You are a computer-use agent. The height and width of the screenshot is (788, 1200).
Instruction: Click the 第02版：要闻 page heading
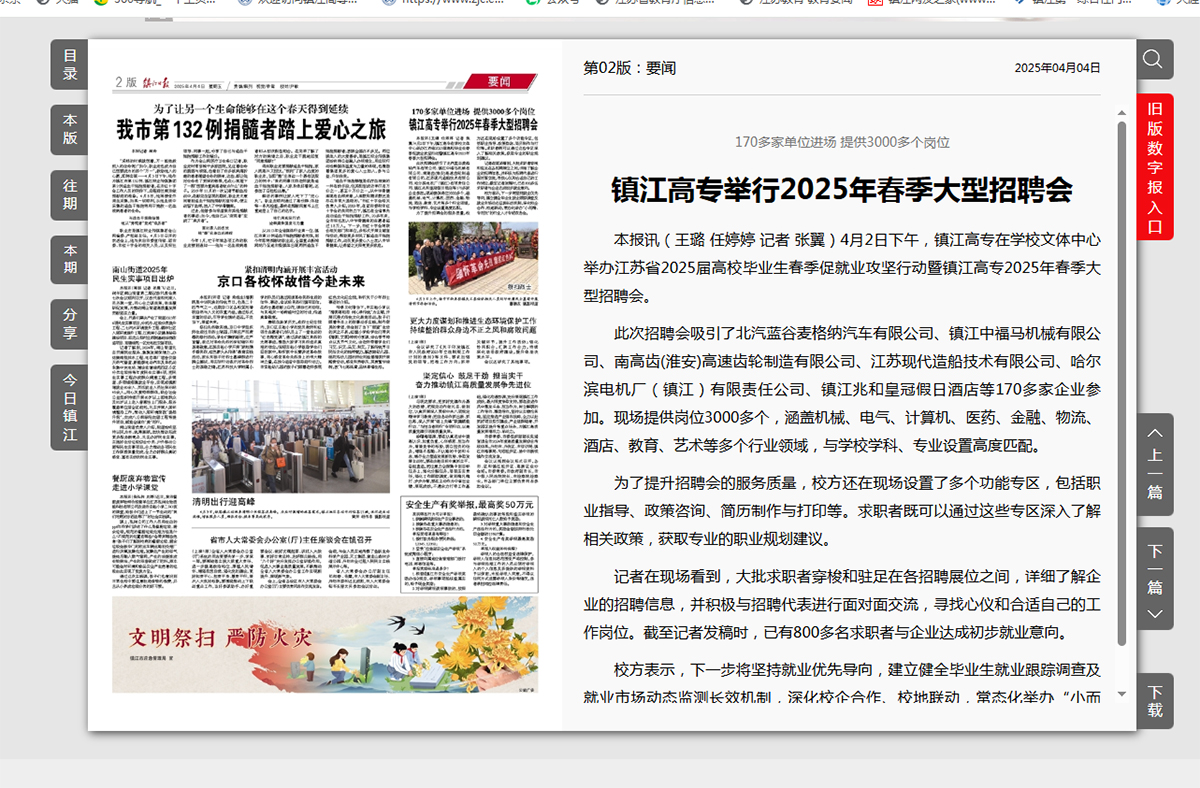[630, 68]
